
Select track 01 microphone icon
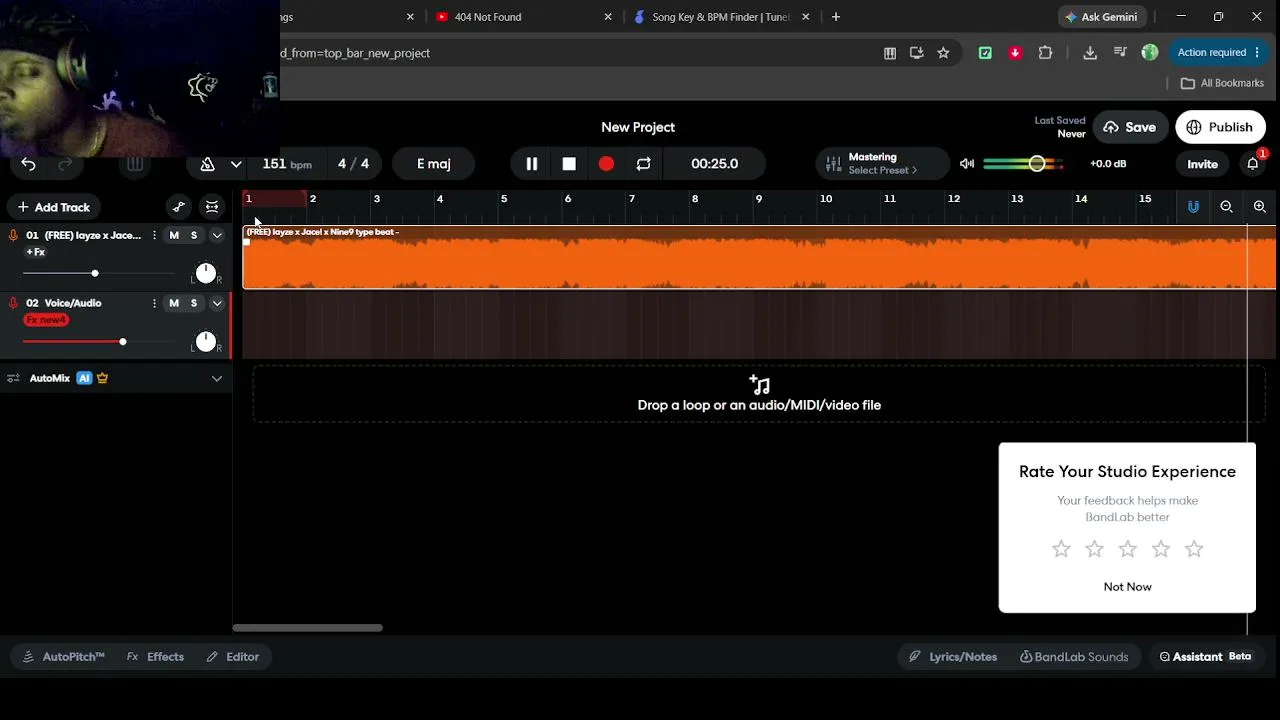[13, 235]
